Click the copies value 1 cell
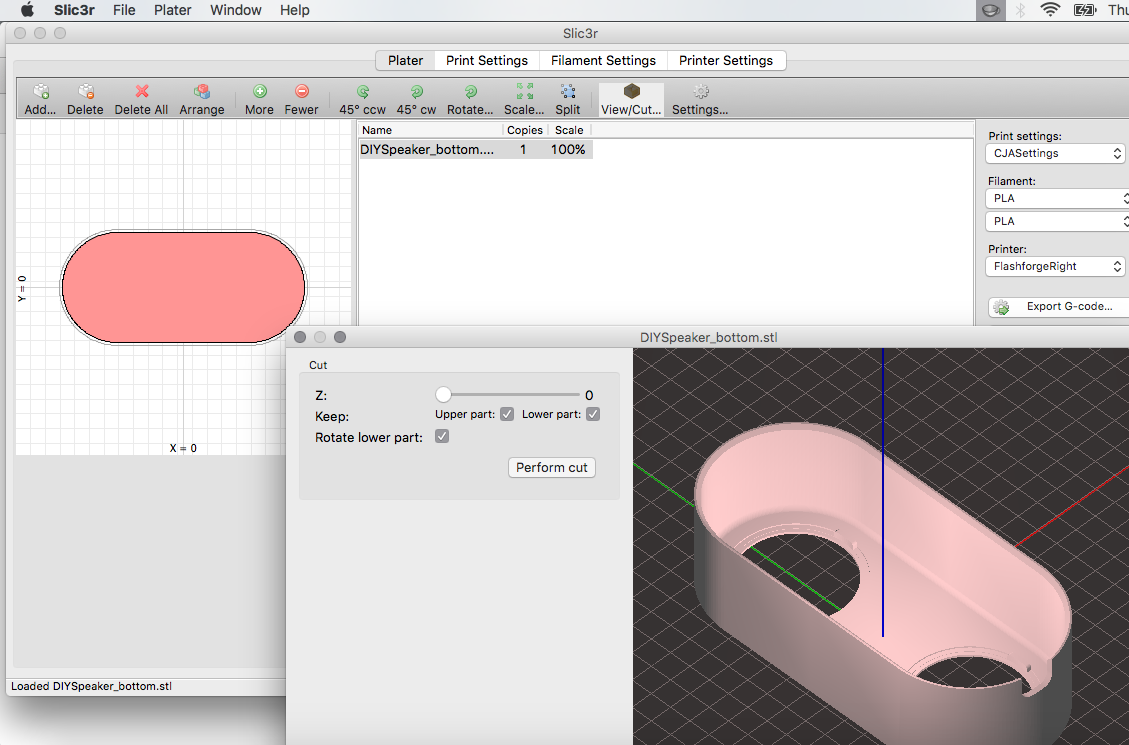Image resolution: width=1129 pixels, height=745 pixels. tap(523, 150)
